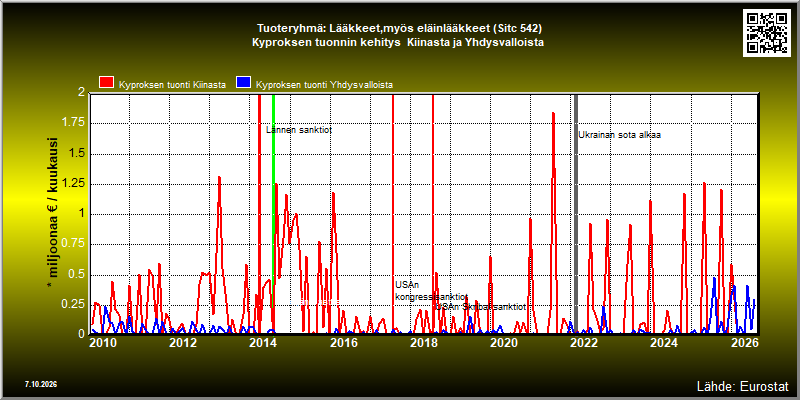Viewport: 800px width, 400px height.
Task: Click the red vertical marker line at 2018
Action: pyautogui.click(x=433, y=213)
